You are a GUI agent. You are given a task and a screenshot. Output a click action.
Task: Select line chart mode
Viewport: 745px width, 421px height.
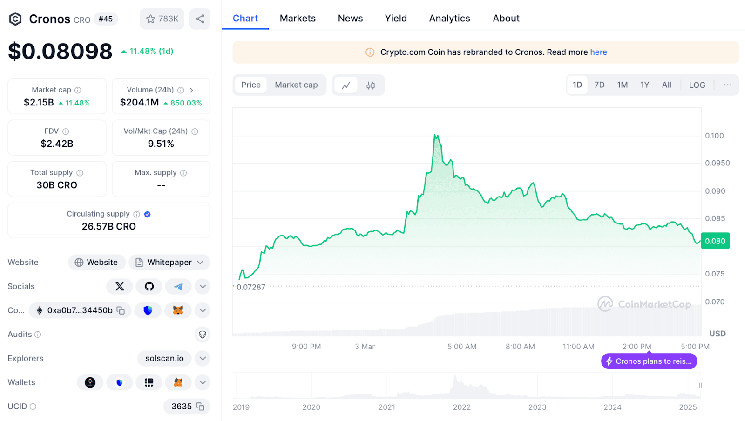[346, 86]
